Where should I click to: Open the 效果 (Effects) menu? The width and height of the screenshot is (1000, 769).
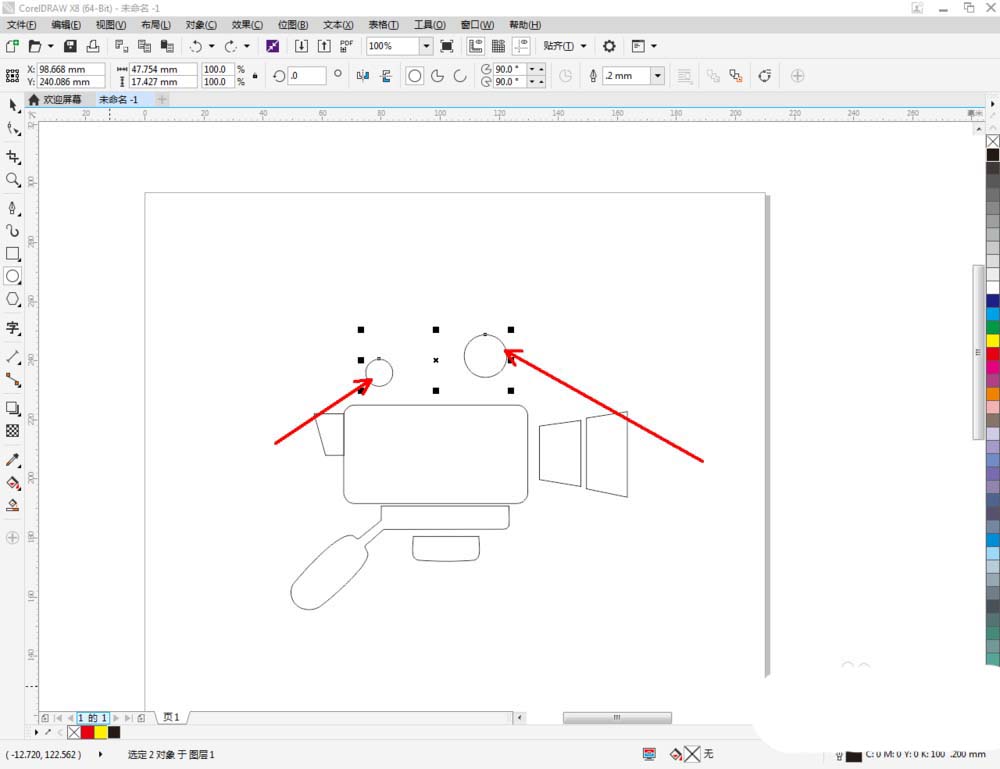click(247, 25)
